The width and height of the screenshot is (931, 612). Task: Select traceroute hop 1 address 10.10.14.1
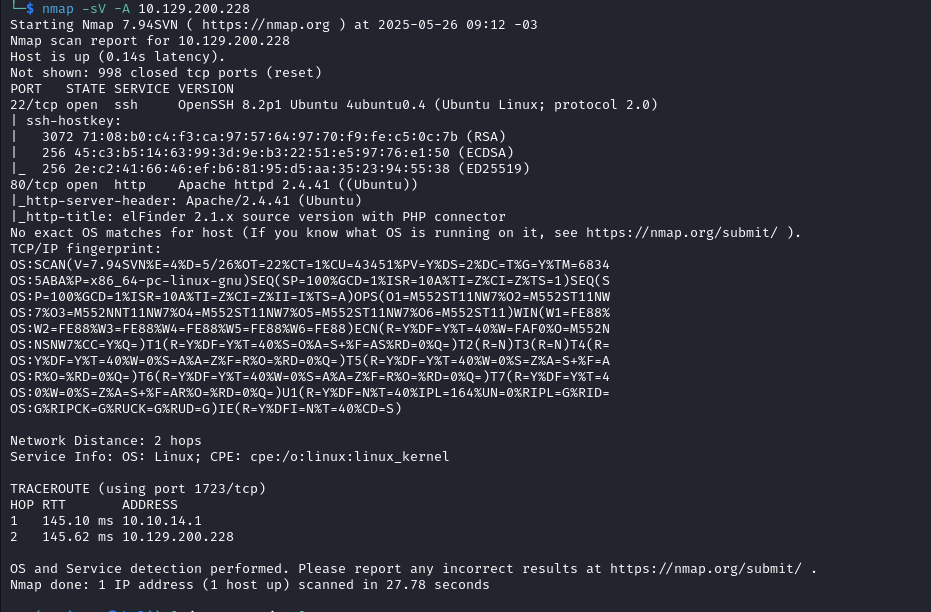click(x=162, y=521)
